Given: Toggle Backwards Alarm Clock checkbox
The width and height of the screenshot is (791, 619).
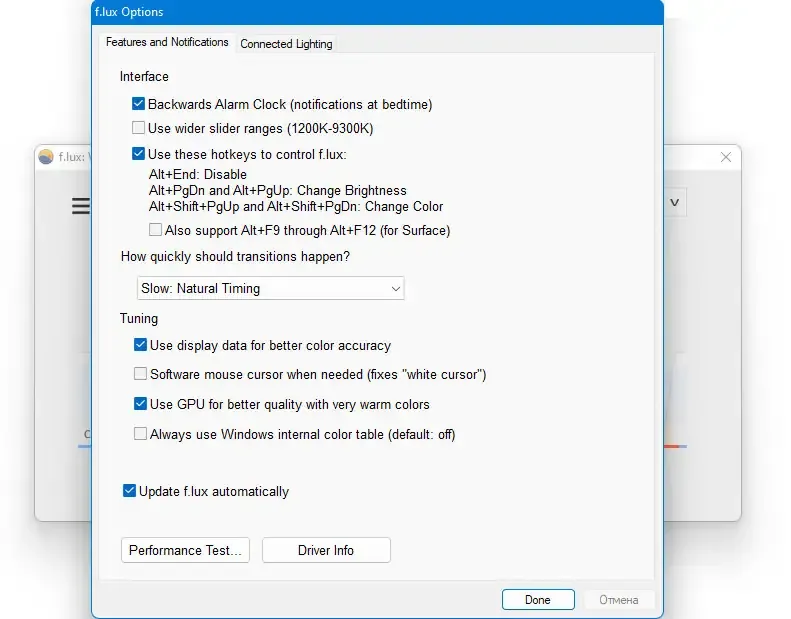Looking at the screenshot, I should point(138,104).
